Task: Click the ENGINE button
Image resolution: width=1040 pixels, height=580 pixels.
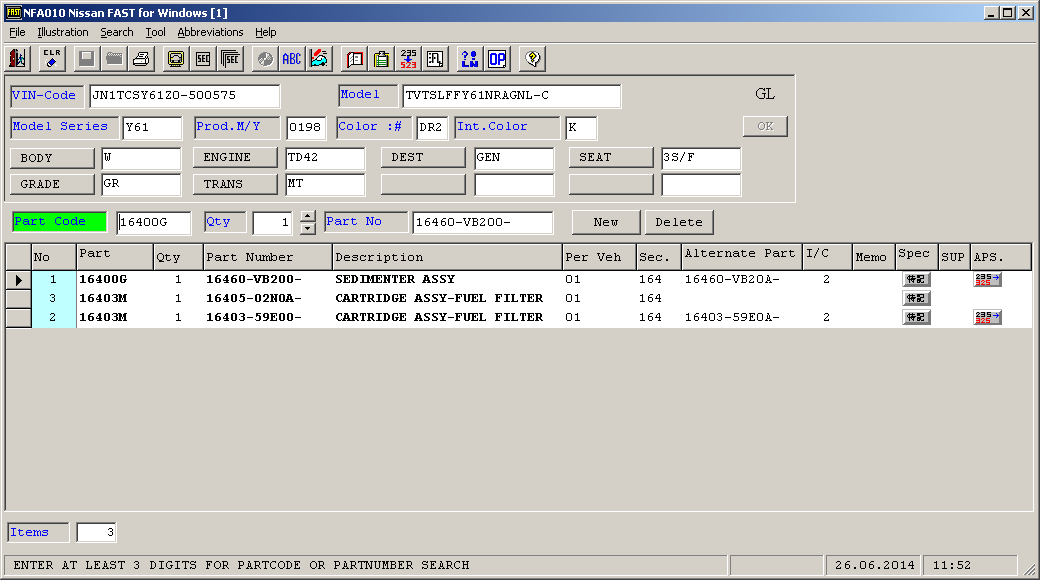Action: (x=235, y=158)
